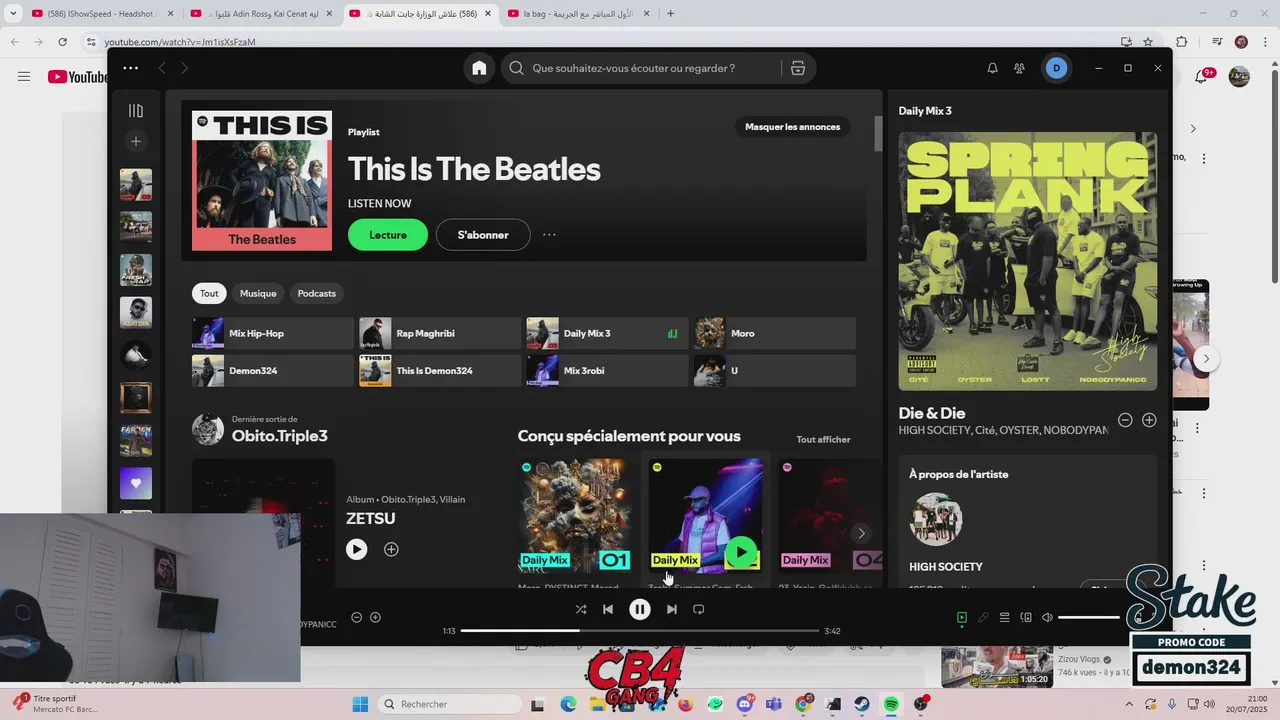The height and width of the screenshot is (720, 1280).
Task: Select the Musique filter chip
Action: [x=258, y=293]
